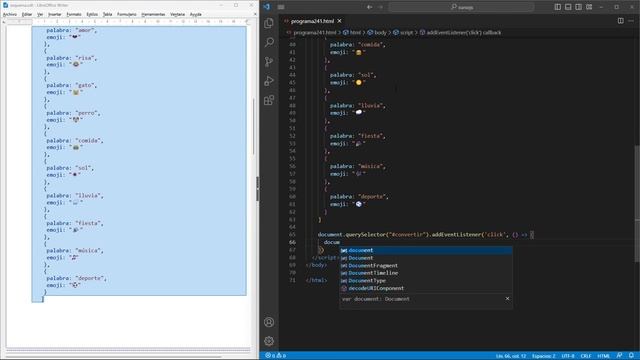Screen dimensions: 640x360
Task: Click the 'Espacios: 2' indentation entry
Action: click(x=544, y=356)
